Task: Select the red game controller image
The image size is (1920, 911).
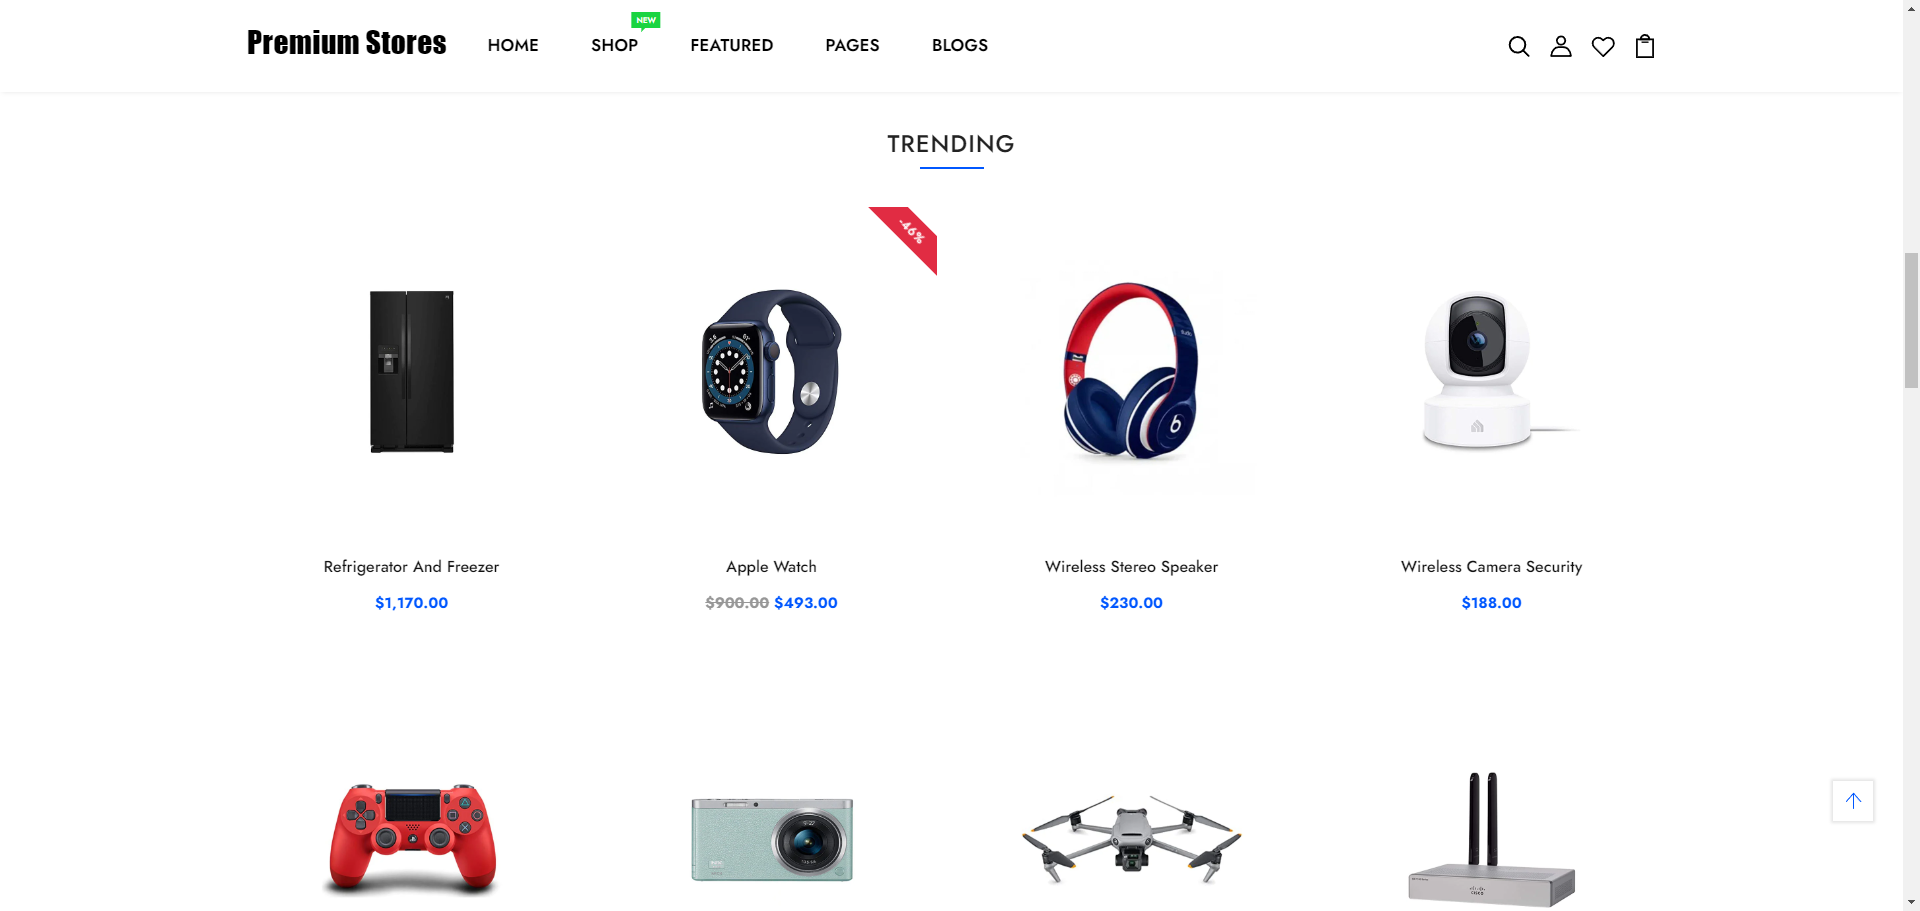Action: pyautogui.click(x=412, y=838)
